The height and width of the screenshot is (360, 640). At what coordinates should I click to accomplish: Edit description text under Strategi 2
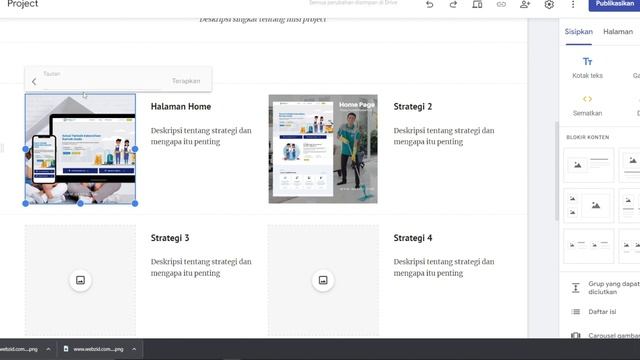[x=444, y=136]
